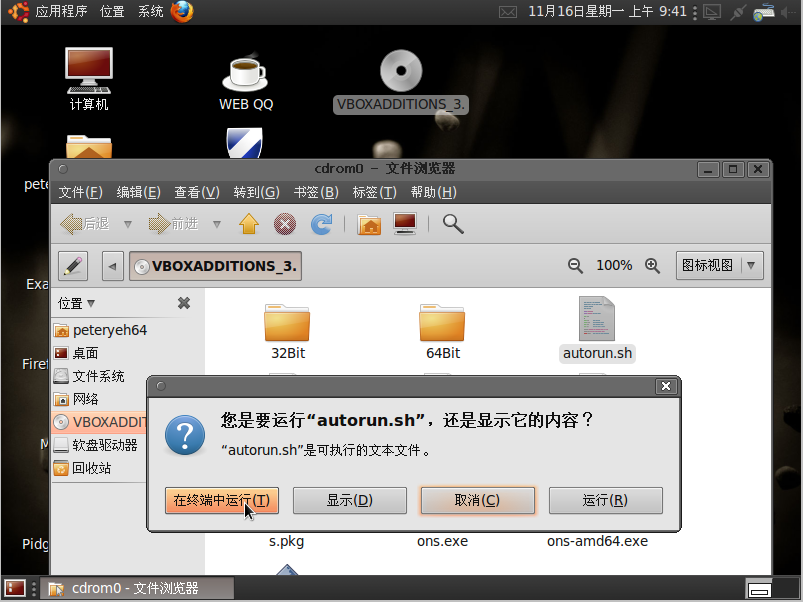Select the 64Bit folder icon
Viewport: 803px width, 602px height.
442,322
